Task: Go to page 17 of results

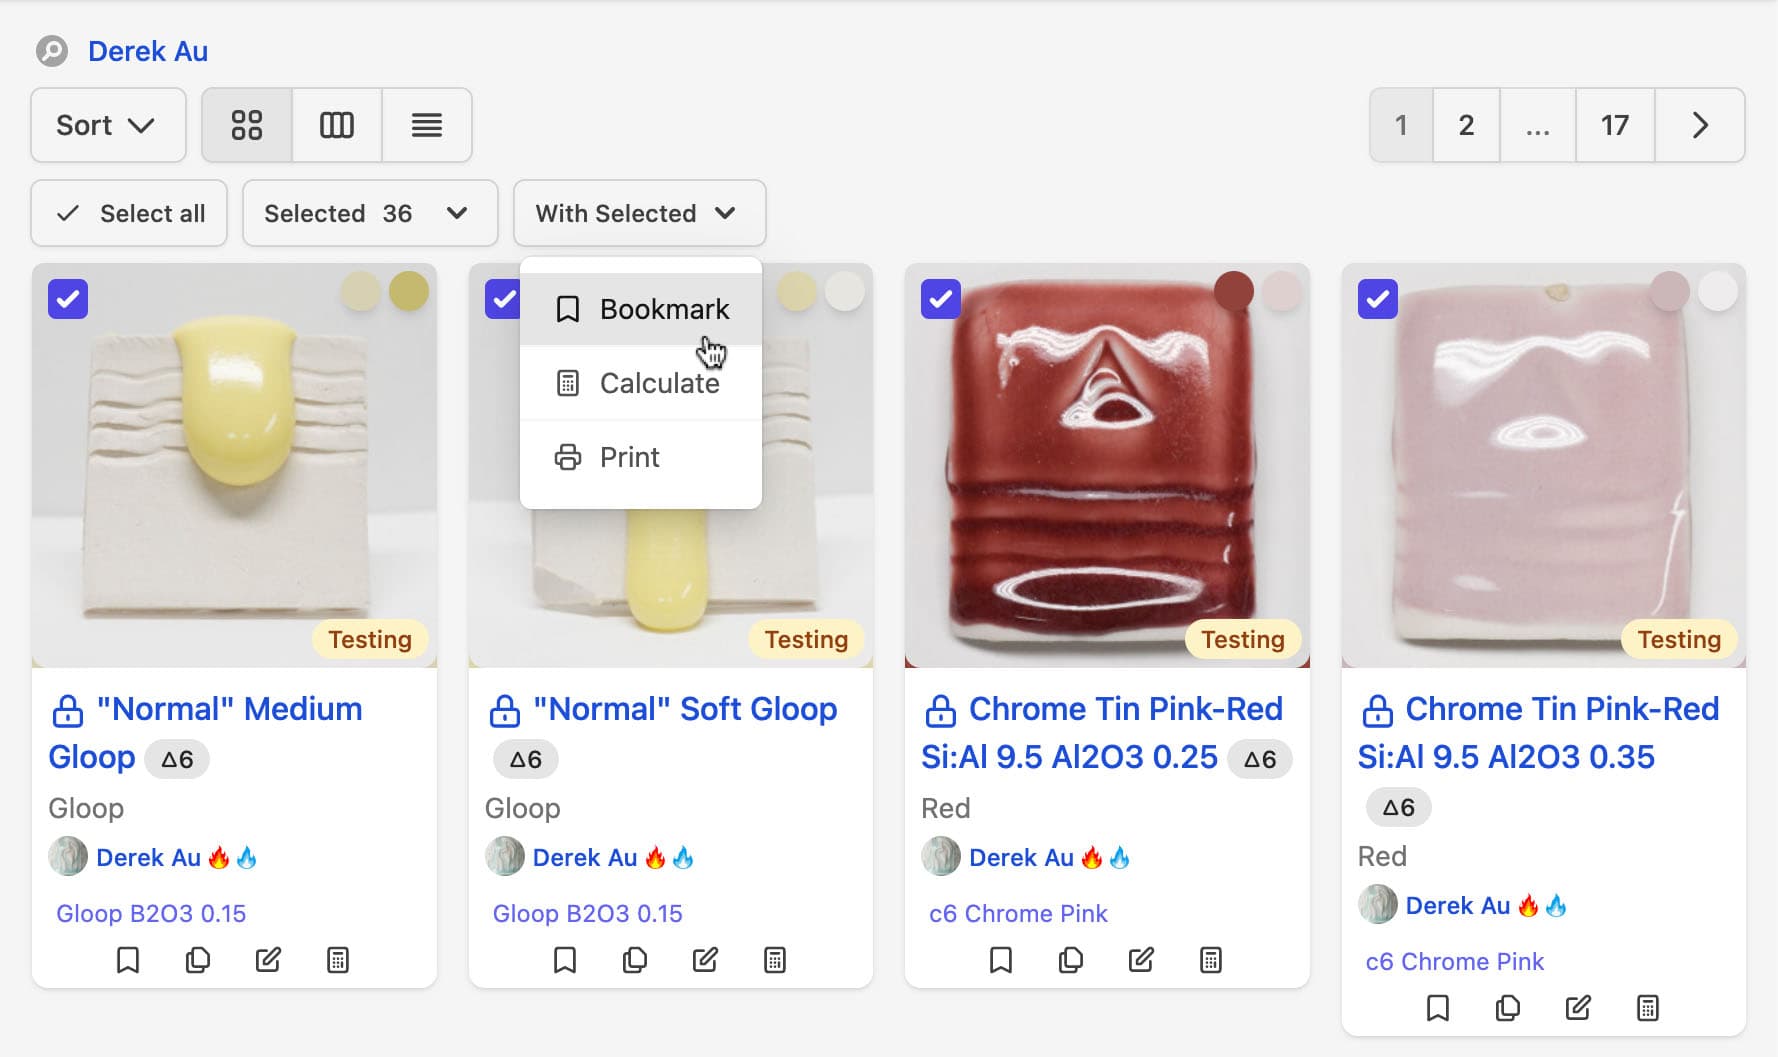Action: pos(1615,125)
